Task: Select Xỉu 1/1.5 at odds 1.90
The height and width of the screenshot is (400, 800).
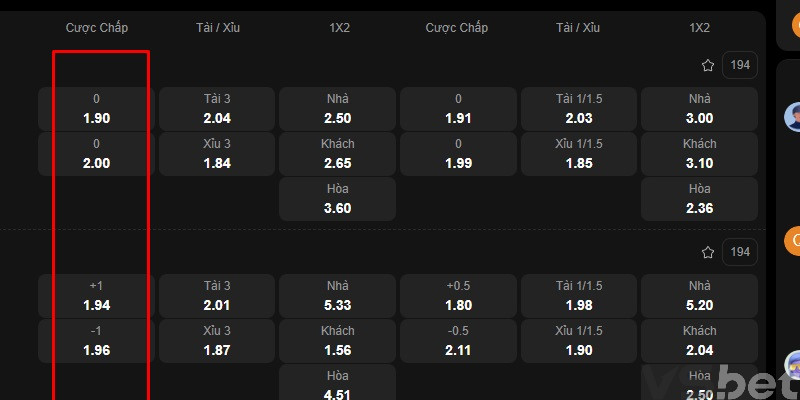Action: (578, 340)
